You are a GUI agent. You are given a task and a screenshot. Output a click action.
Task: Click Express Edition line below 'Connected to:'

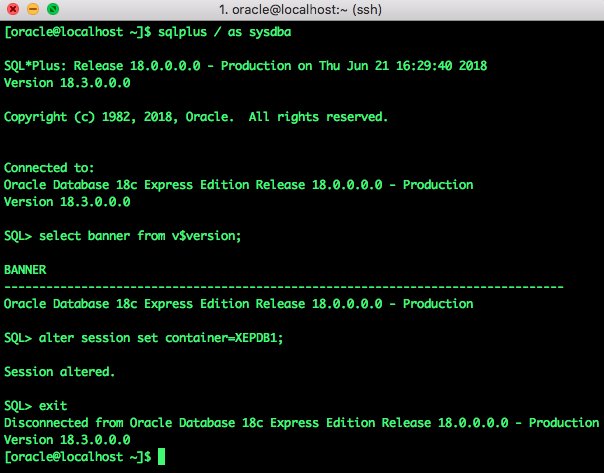tap(238, 185)
